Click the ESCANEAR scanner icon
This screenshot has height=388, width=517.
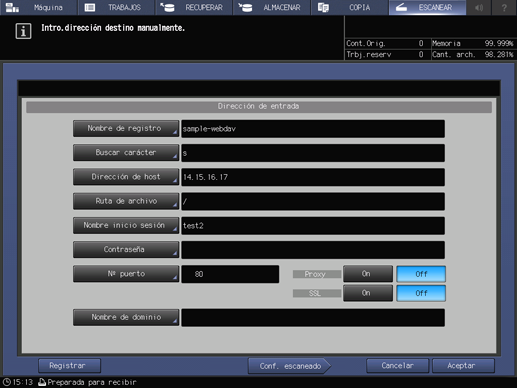401,7
